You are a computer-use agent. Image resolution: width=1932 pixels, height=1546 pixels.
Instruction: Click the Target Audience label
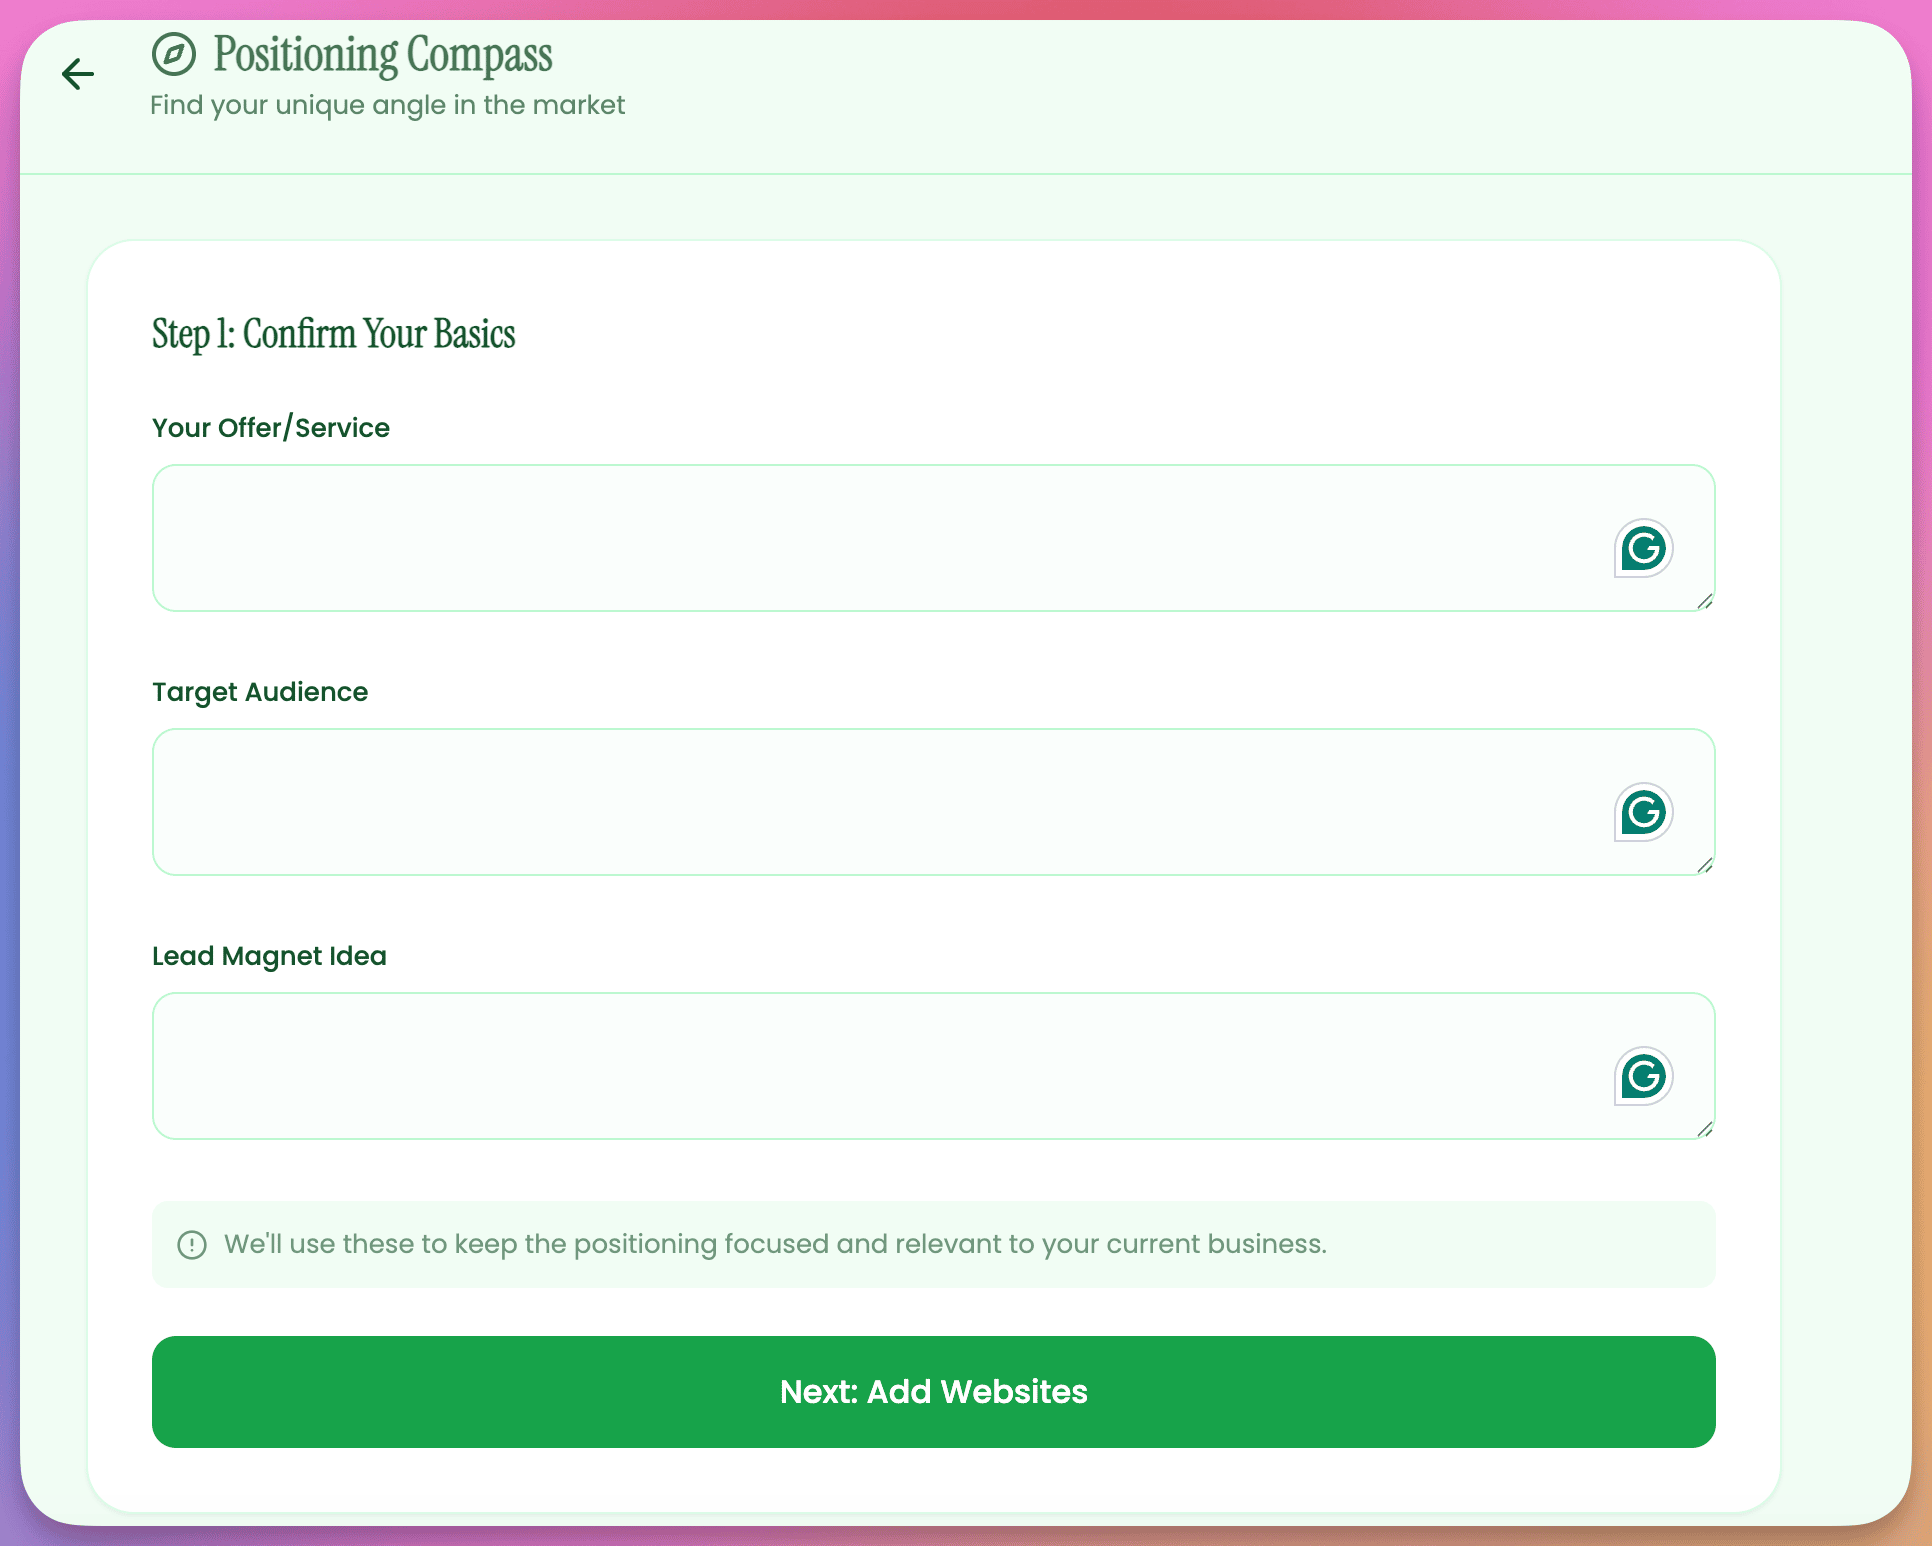[x=260, y=692]
